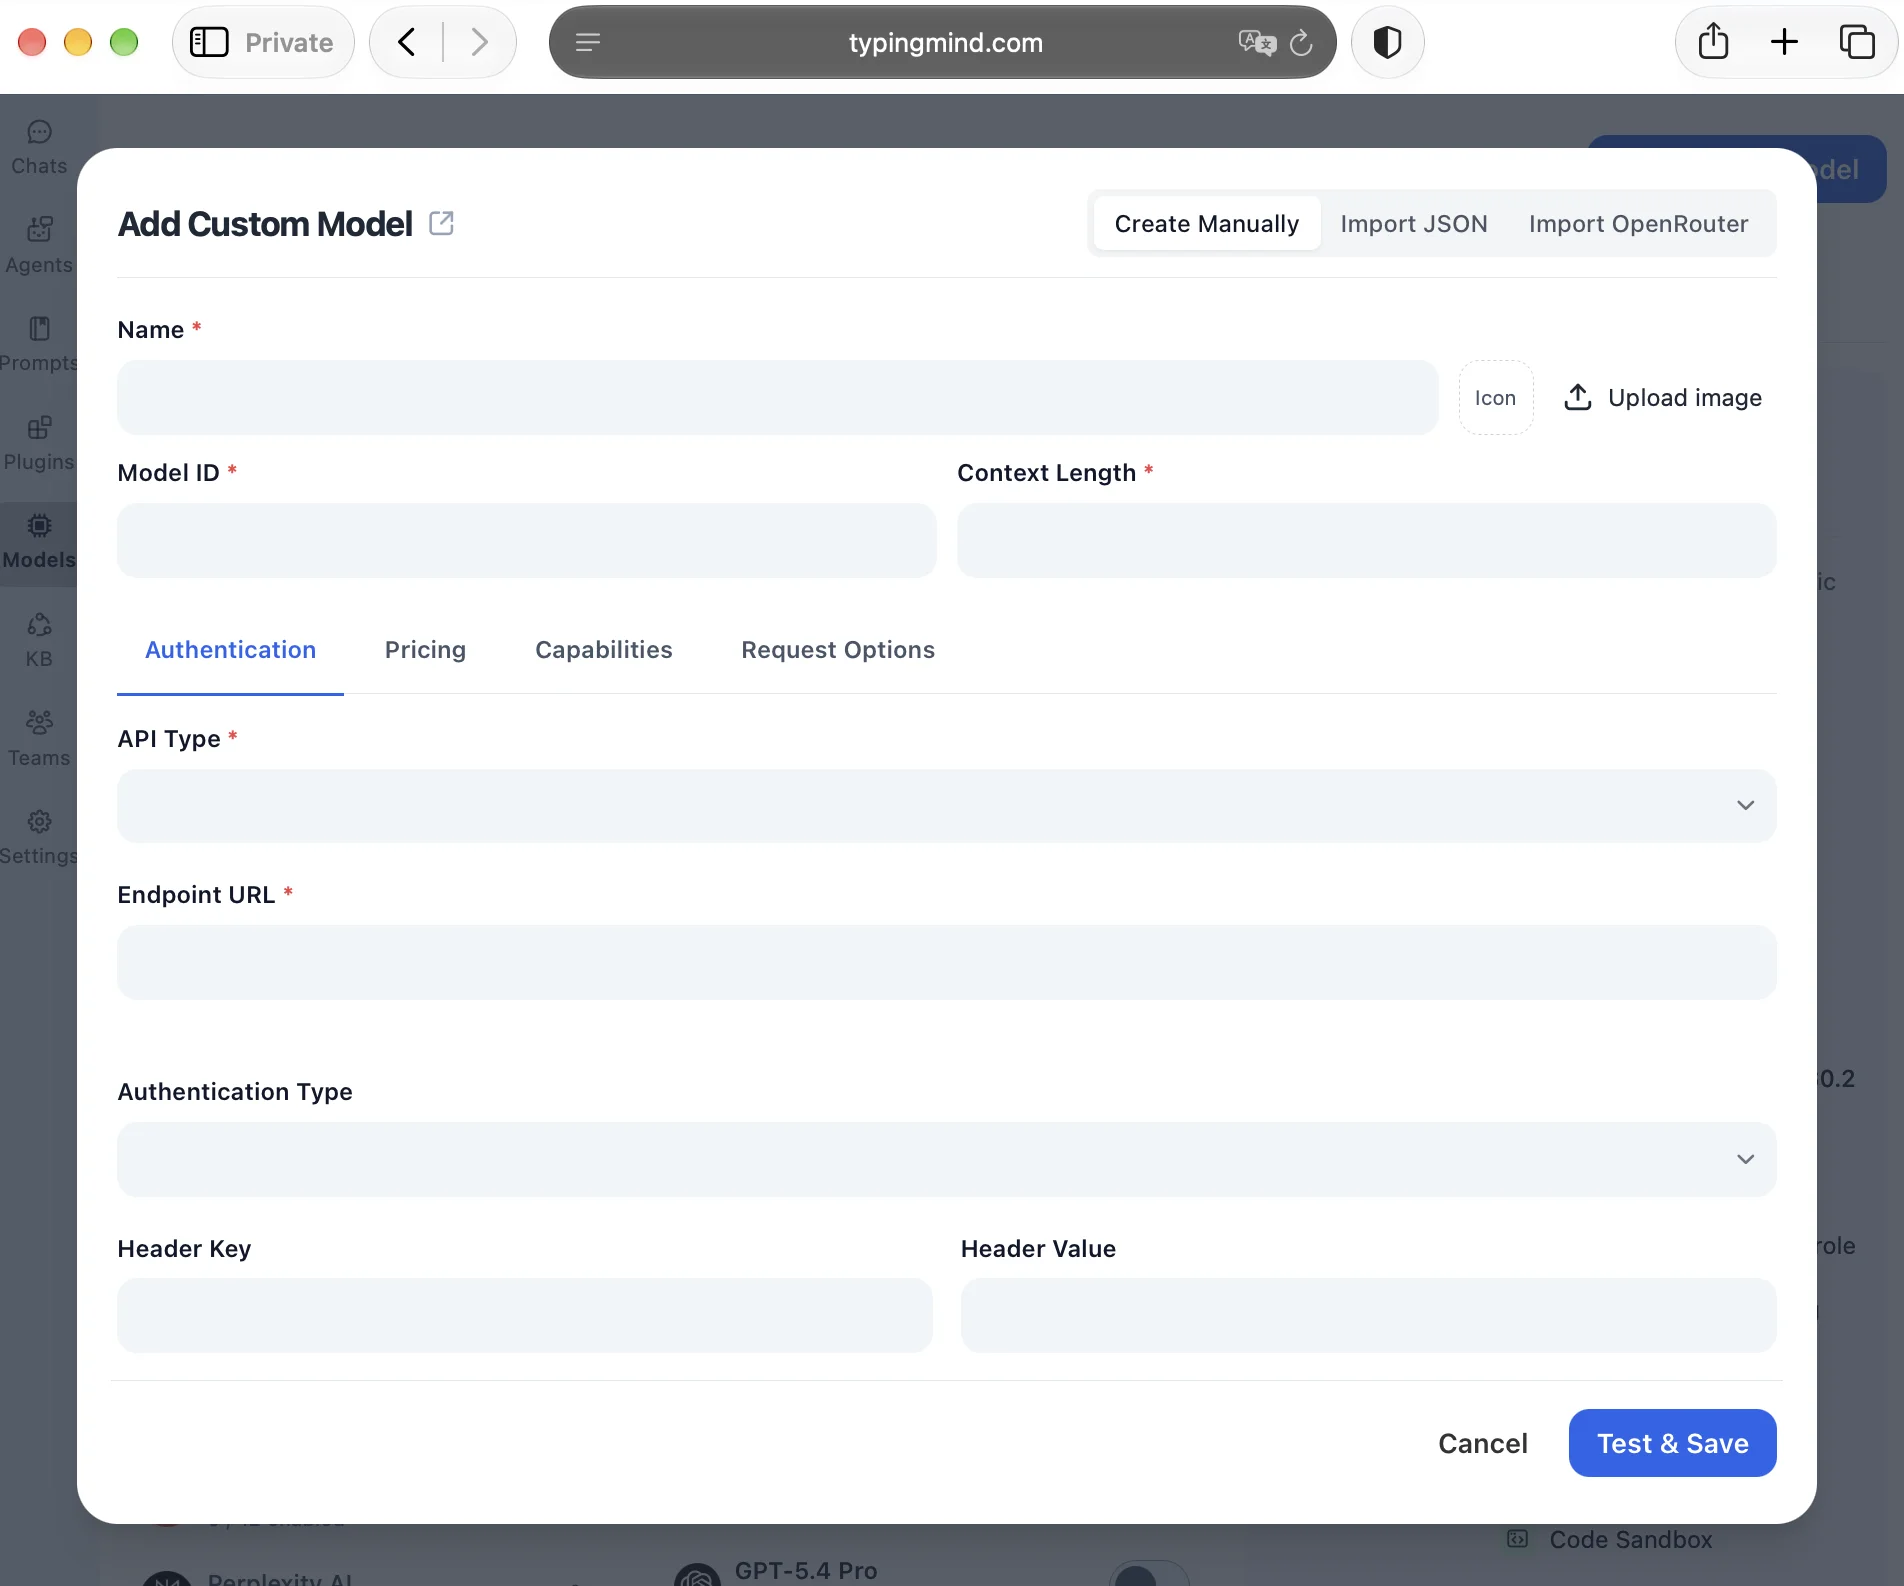This screenshot has height=1586, width=1904.
Task: Go forward in browser history
Action: pyautogui.click(x=479, y=42)
